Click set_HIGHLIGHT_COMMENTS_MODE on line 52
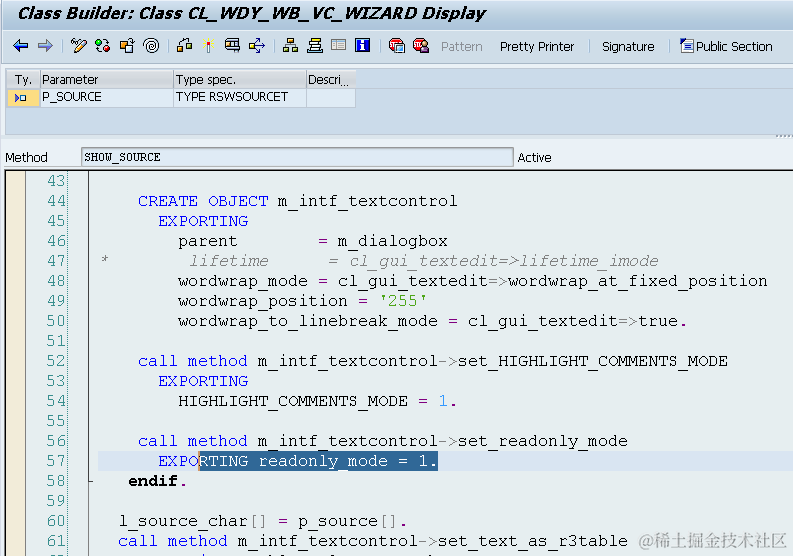This screenshot has width=793, height=556. (x=593, y=361)
